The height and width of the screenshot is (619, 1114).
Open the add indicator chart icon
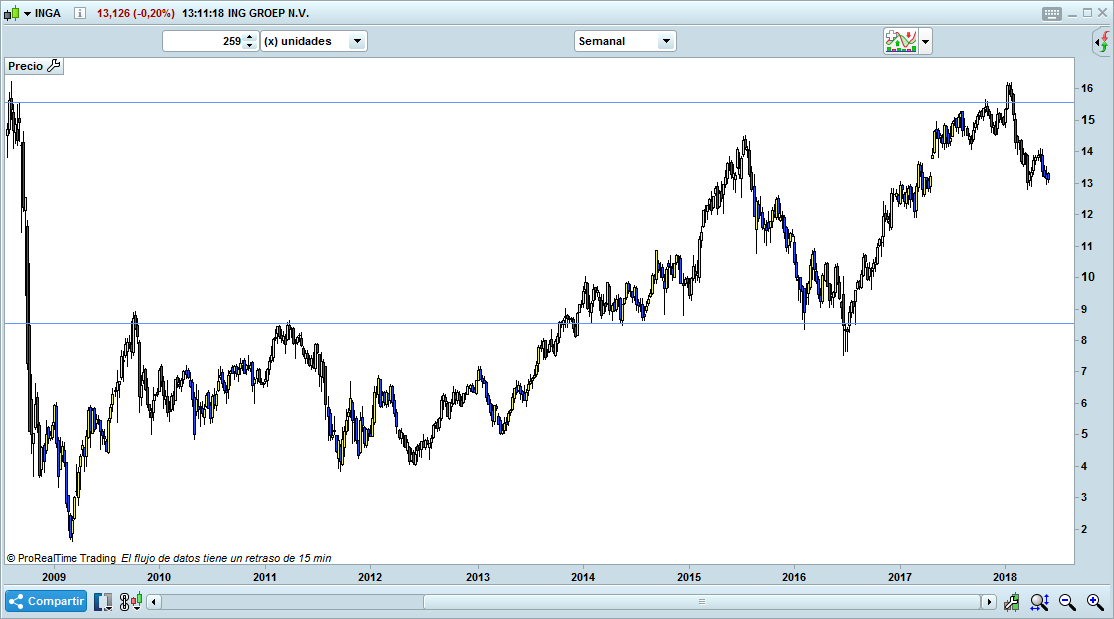tap(900, 41)
